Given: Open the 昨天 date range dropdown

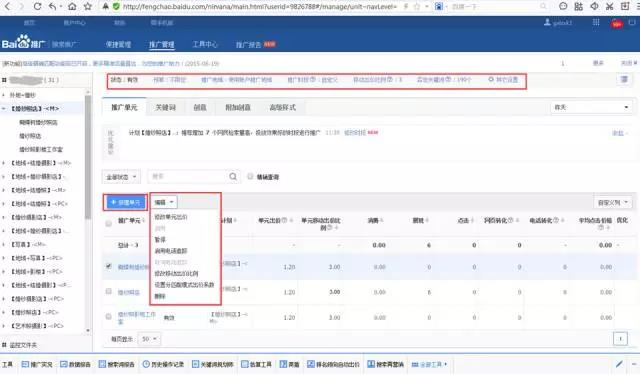Looking at the screenshot, I should 591,107.
